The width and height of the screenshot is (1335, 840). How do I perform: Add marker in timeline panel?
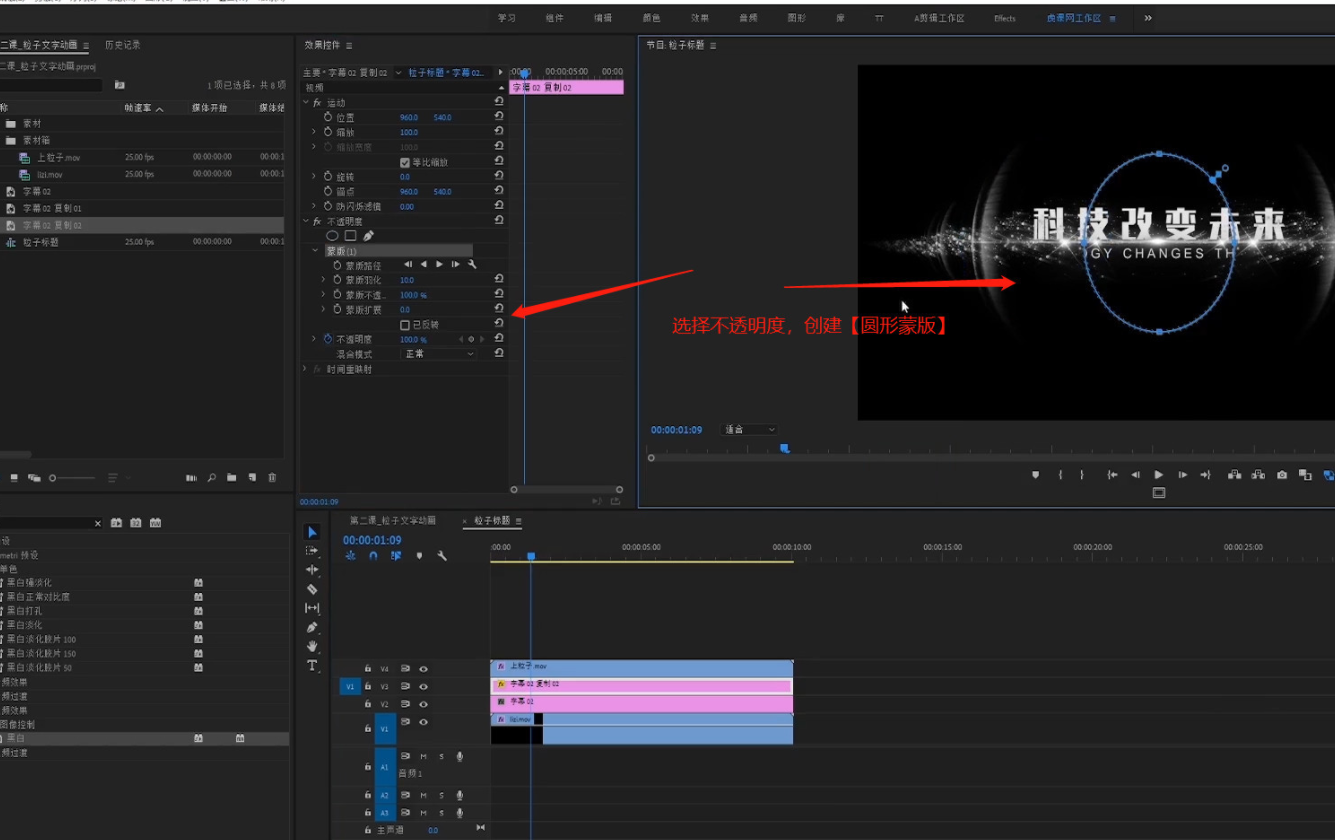point(419,556)
